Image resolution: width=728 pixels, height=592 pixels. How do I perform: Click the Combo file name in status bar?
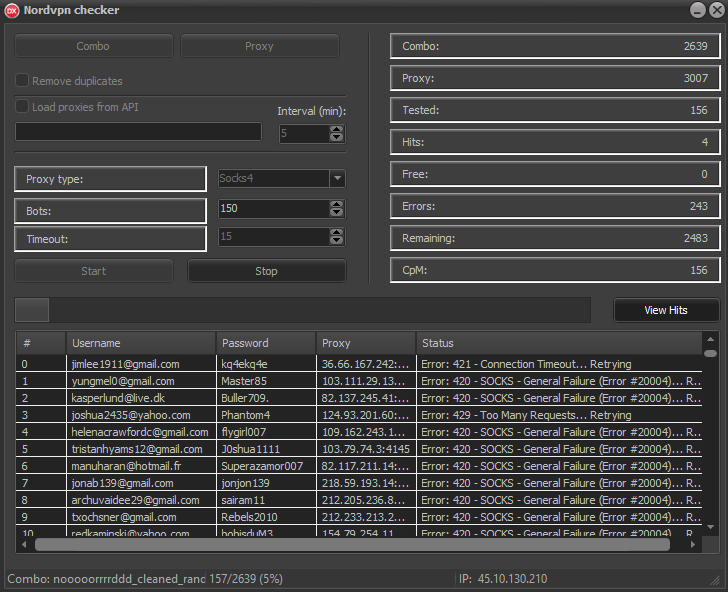107,579
